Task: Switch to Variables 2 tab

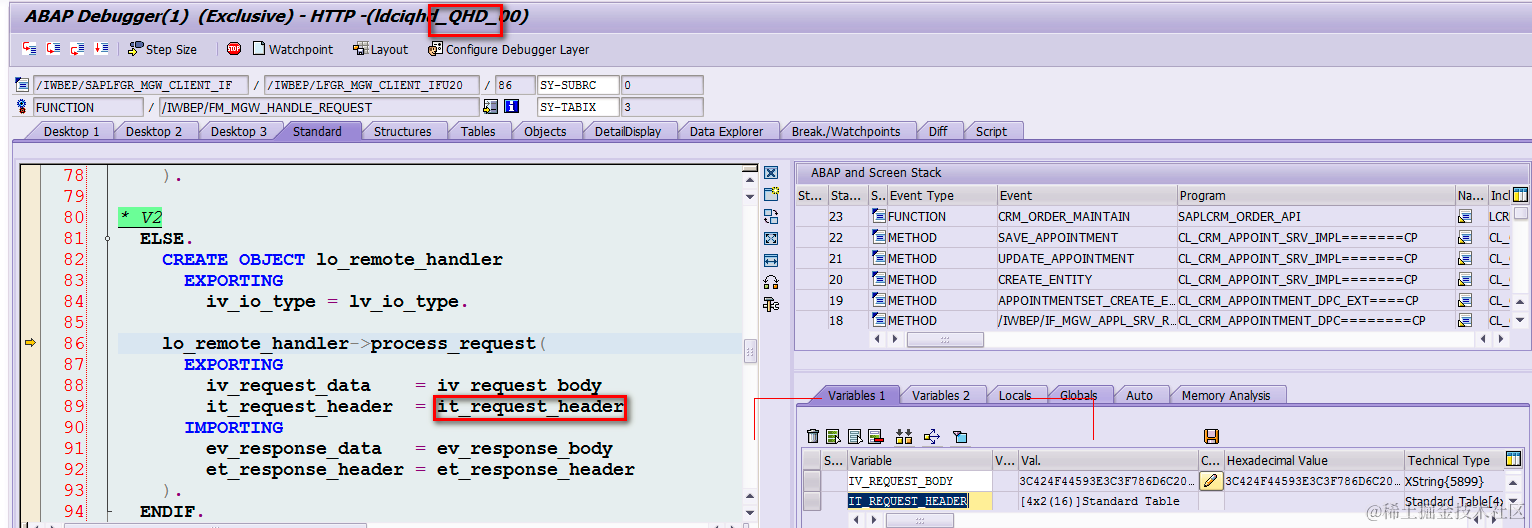Action: pyautogui.click(x=941, y=395)
